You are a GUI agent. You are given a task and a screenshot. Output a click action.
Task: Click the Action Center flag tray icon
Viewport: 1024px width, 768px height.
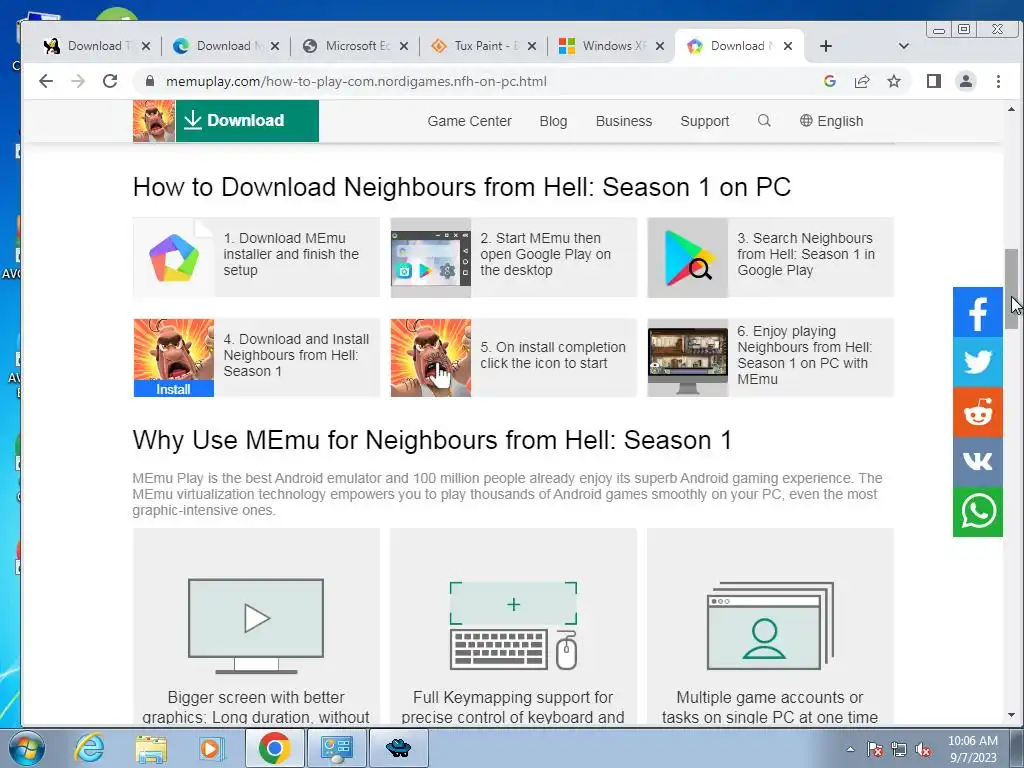874,750
